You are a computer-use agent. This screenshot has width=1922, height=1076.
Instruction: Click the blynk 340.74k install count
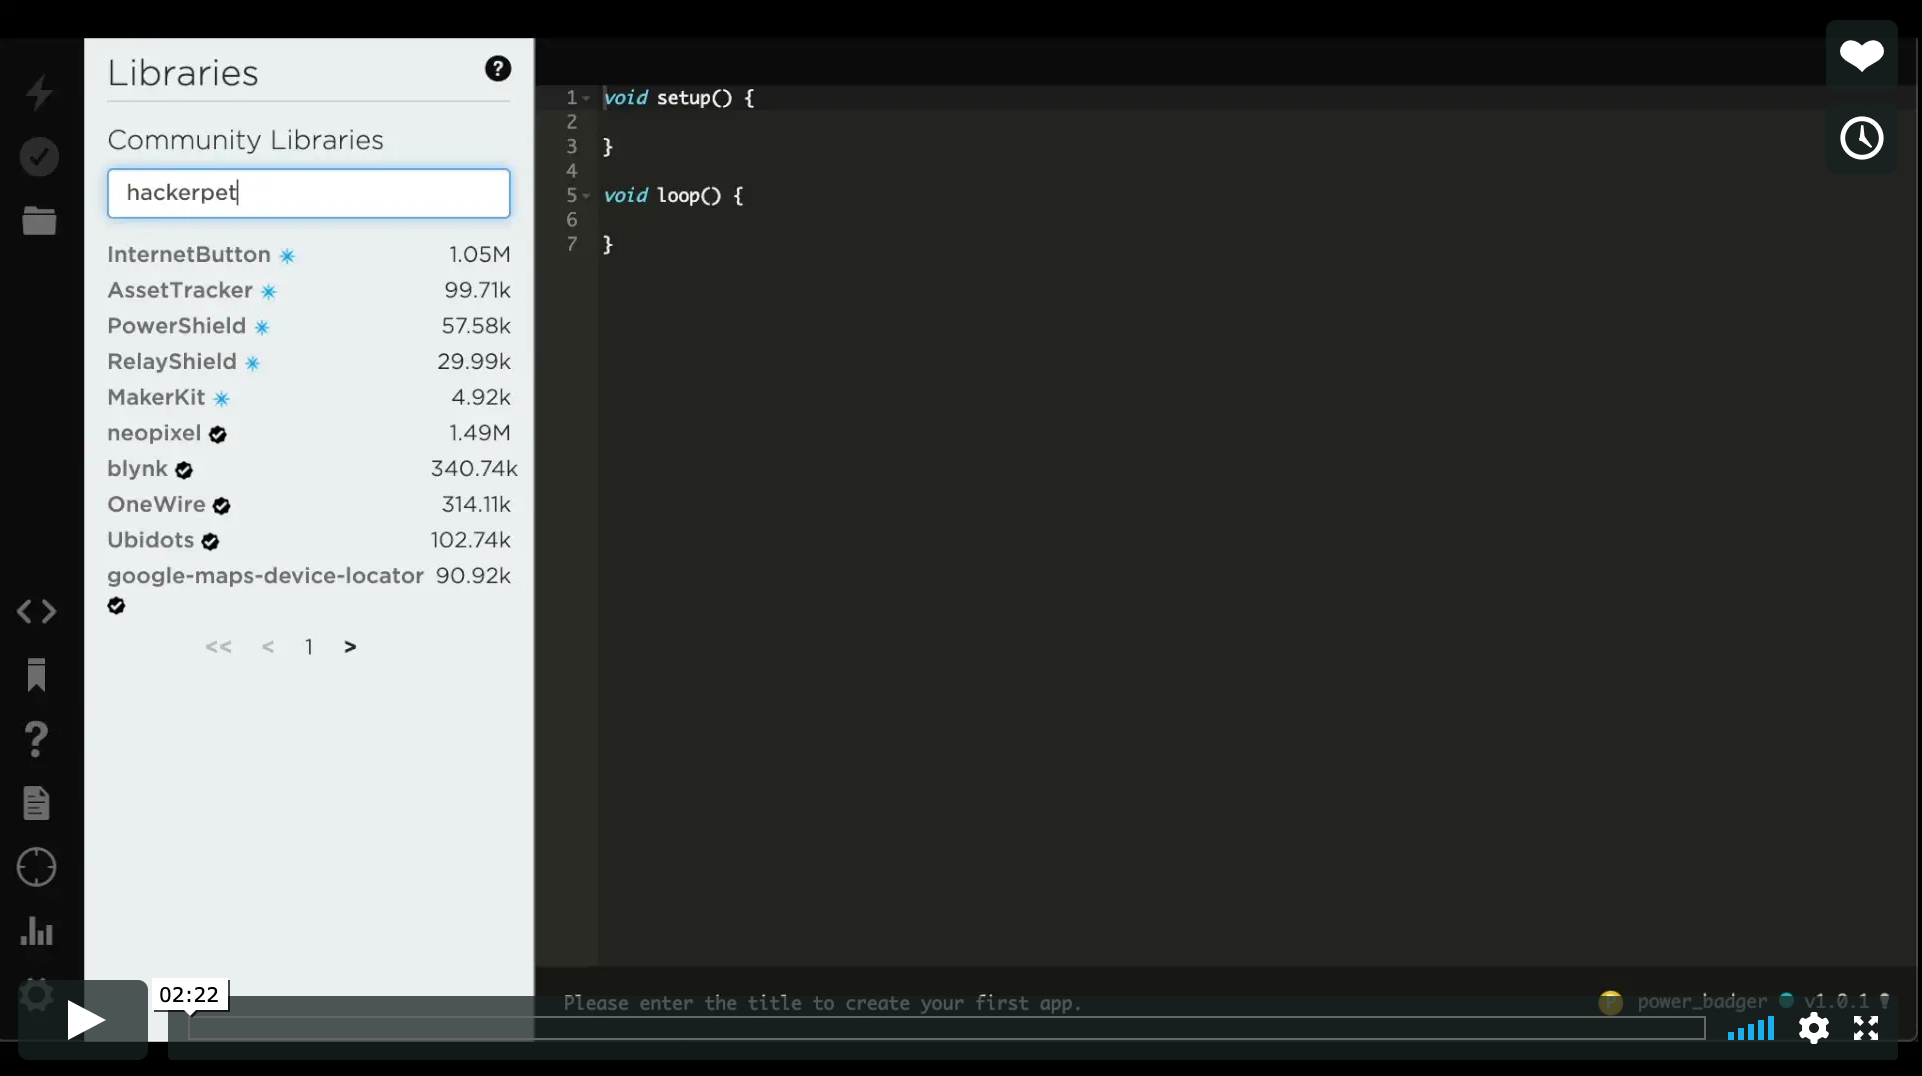(474, 469)
